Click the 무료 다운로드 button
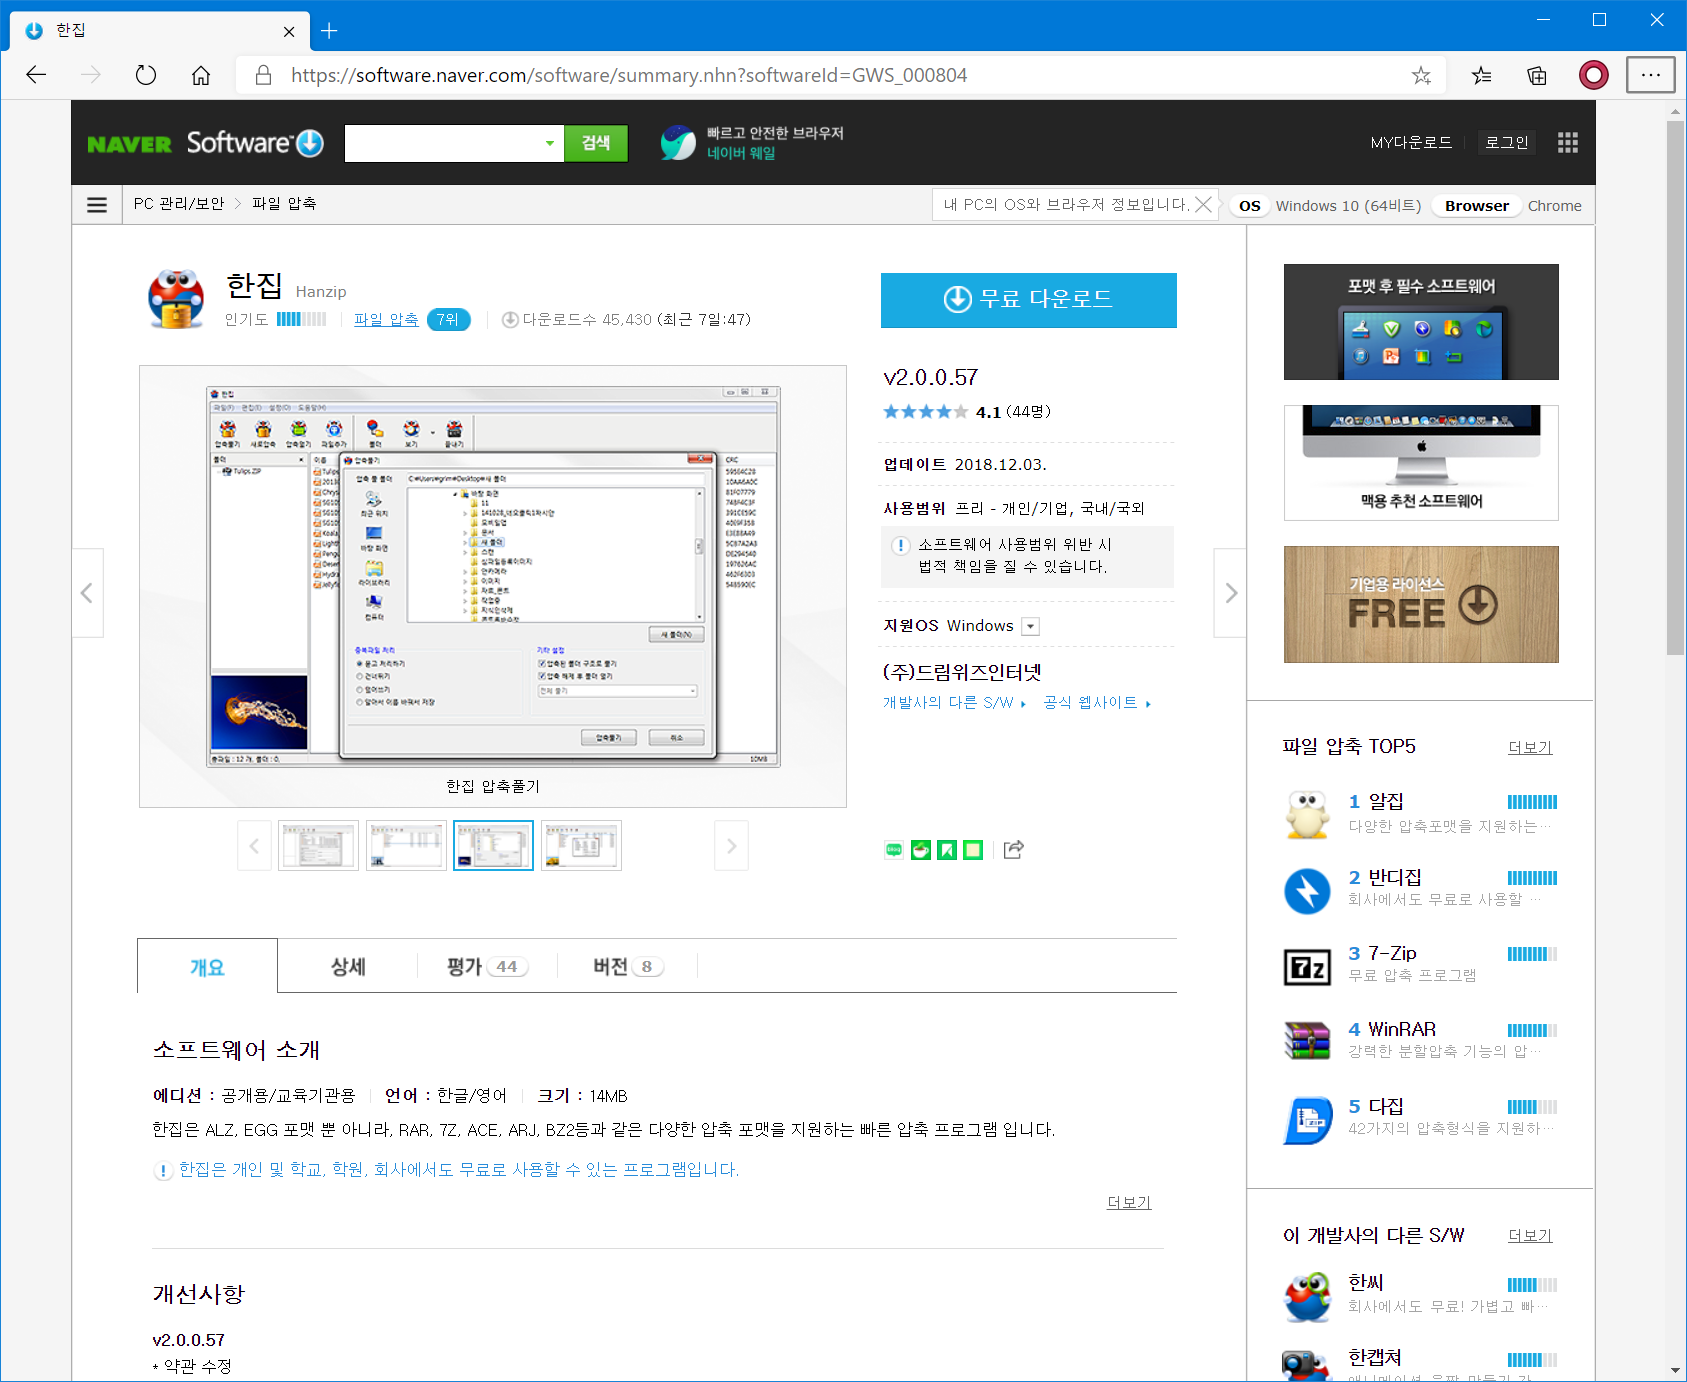 (1029, 300)
